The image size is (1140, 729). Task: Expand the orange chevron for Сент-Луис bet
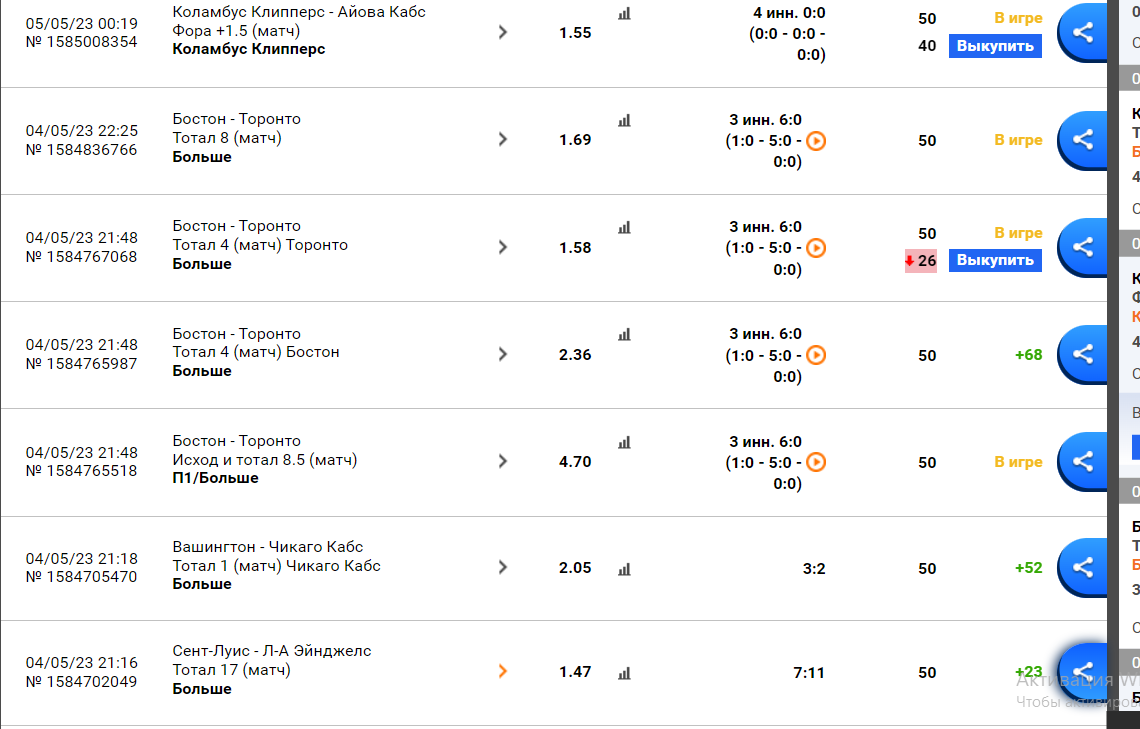coord(502,672)
